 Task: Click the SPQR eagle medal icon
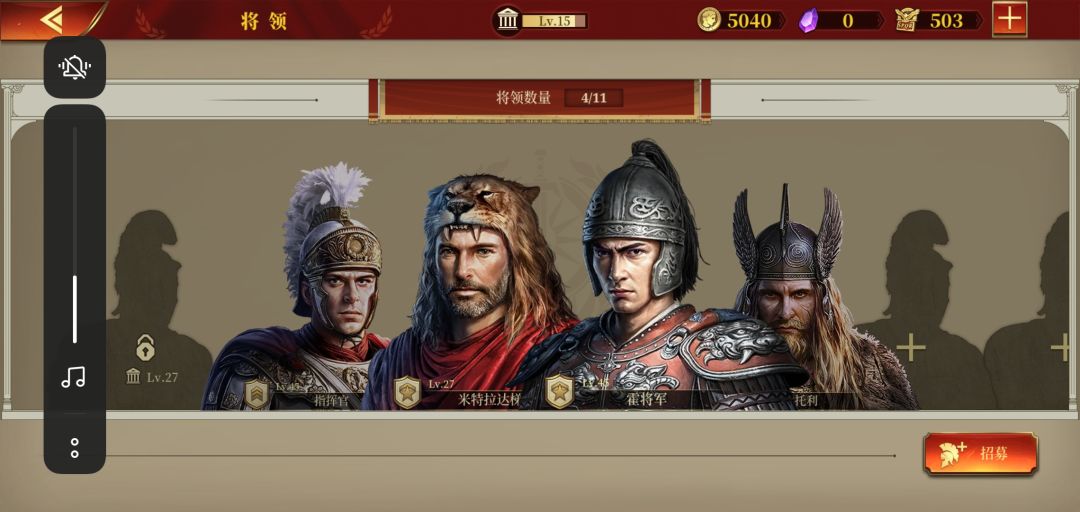point(907,20)
